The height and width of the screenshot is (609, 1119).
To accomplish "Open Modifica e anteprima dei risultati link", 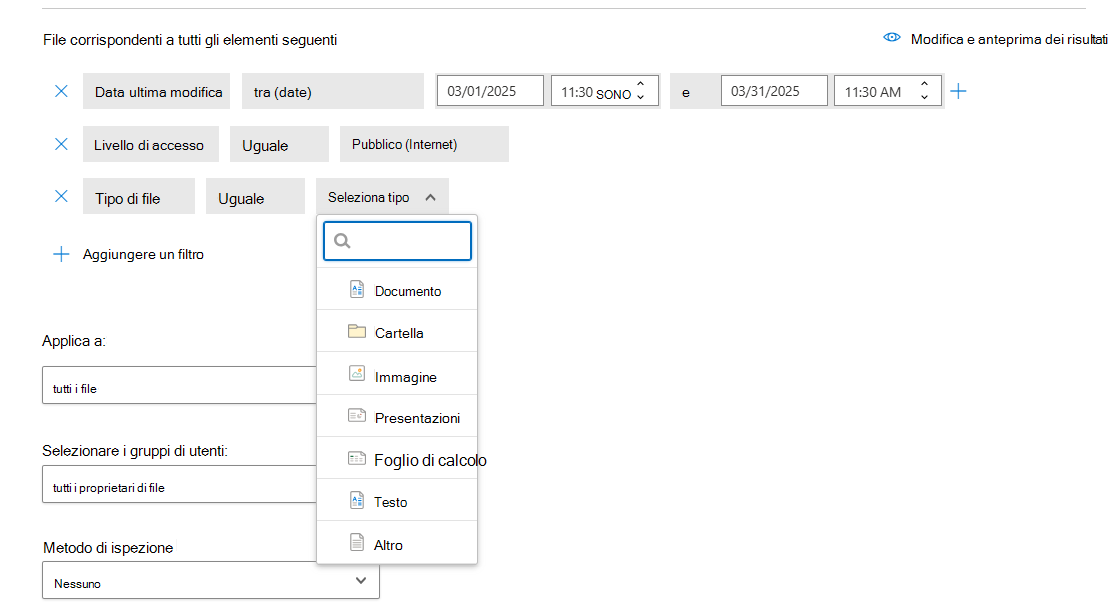I will pos(1008,39).
